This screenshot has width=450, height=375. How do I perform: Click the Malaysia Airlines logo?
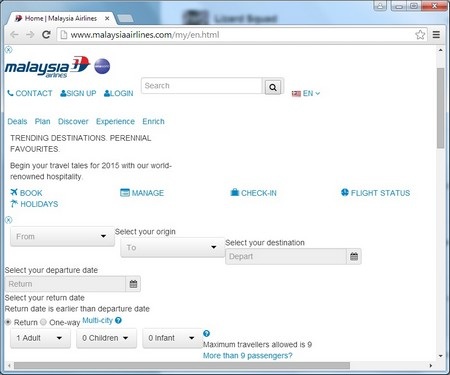click(x=47, y=67)
